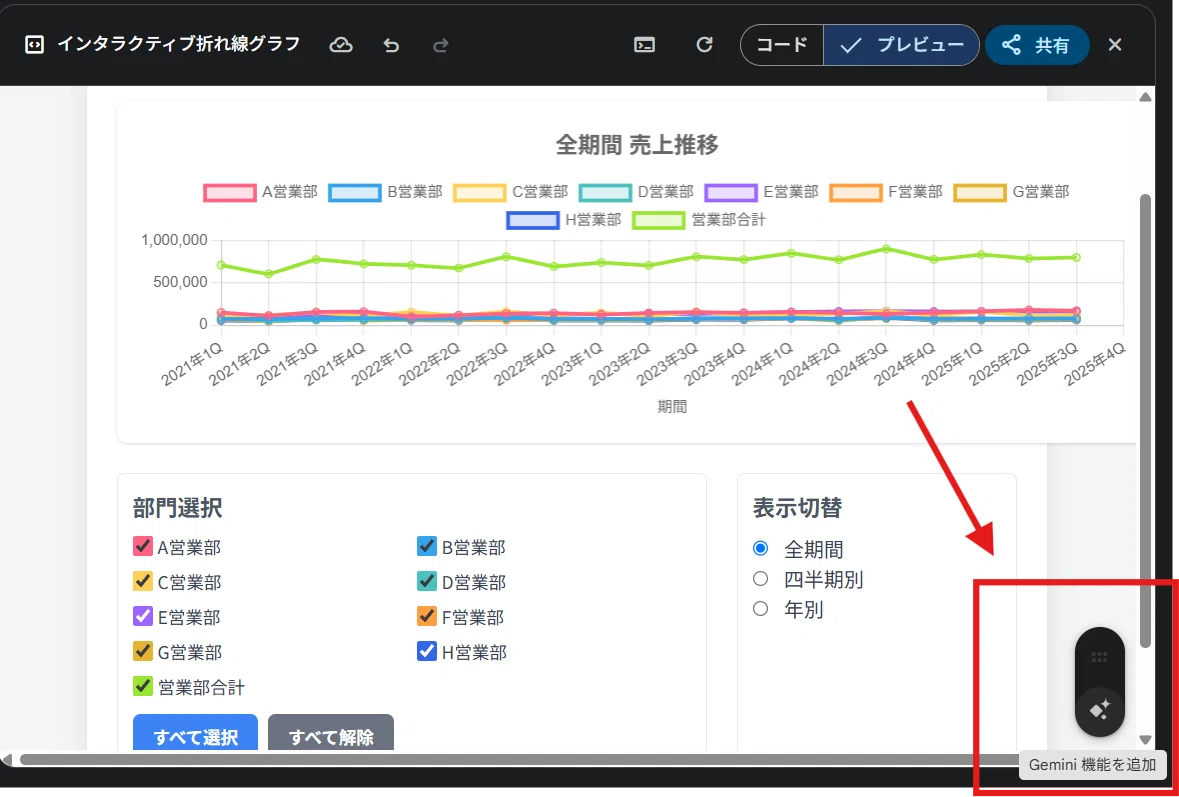
Task: Uncheck the B営業部 checkbox
Action: tap(427, 547)
